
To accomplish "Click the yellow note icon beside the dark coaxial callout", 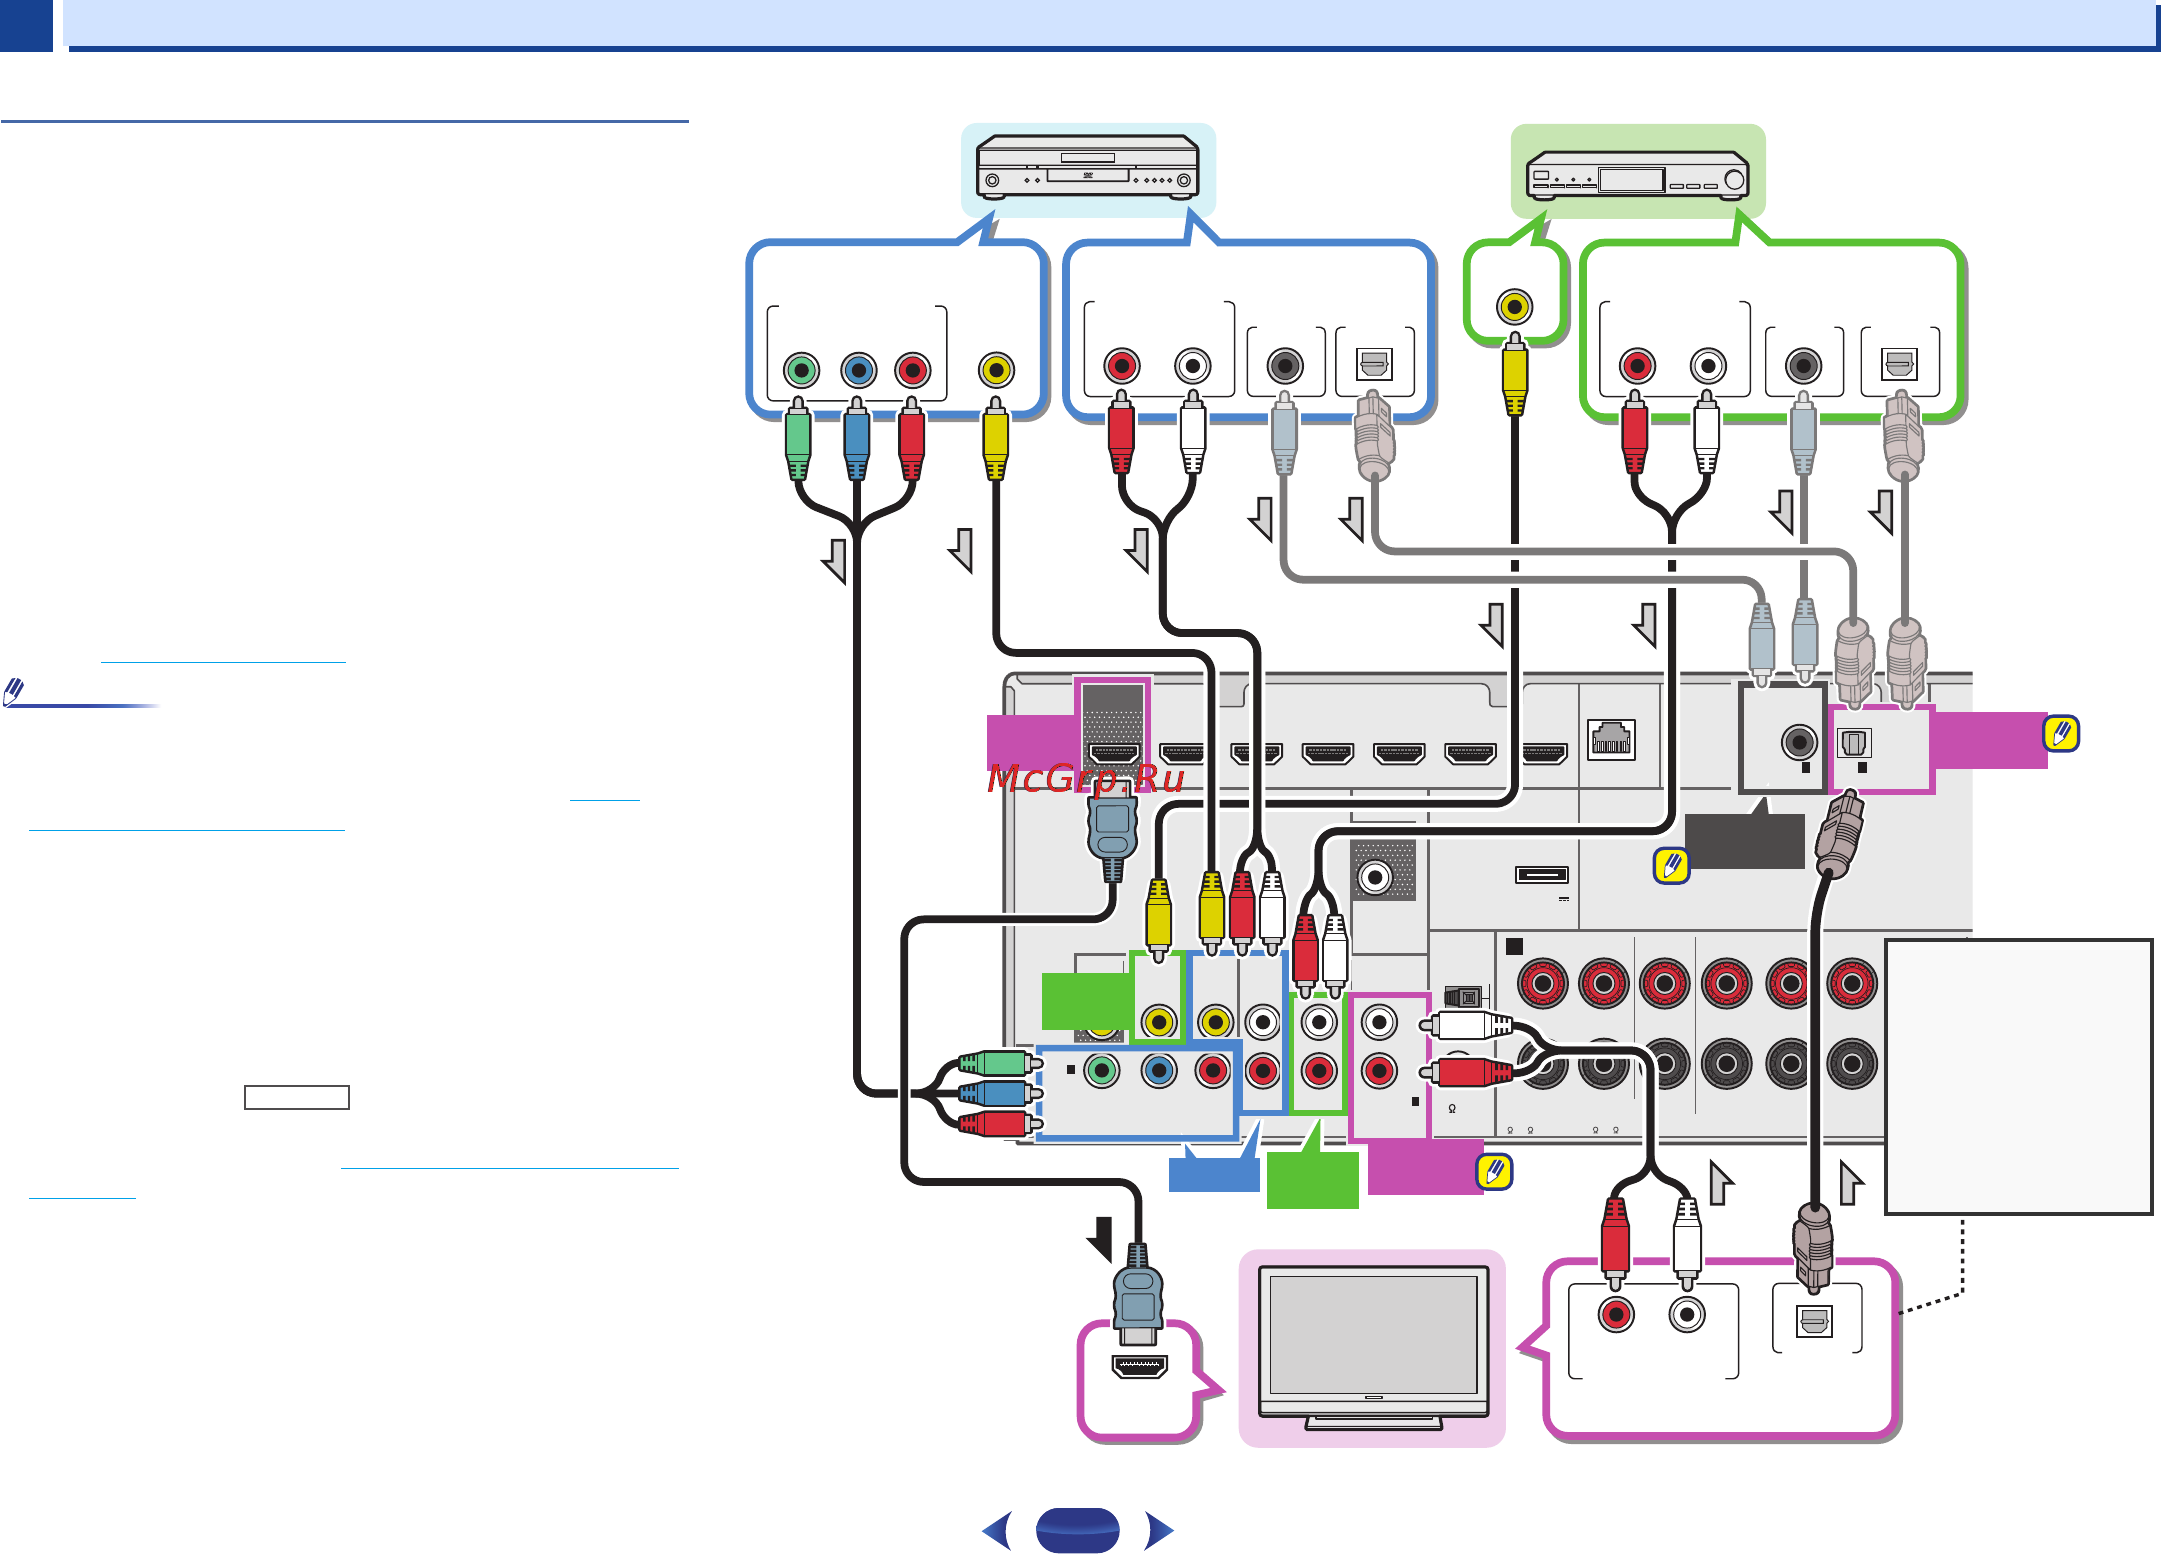I will point(1671,866).
